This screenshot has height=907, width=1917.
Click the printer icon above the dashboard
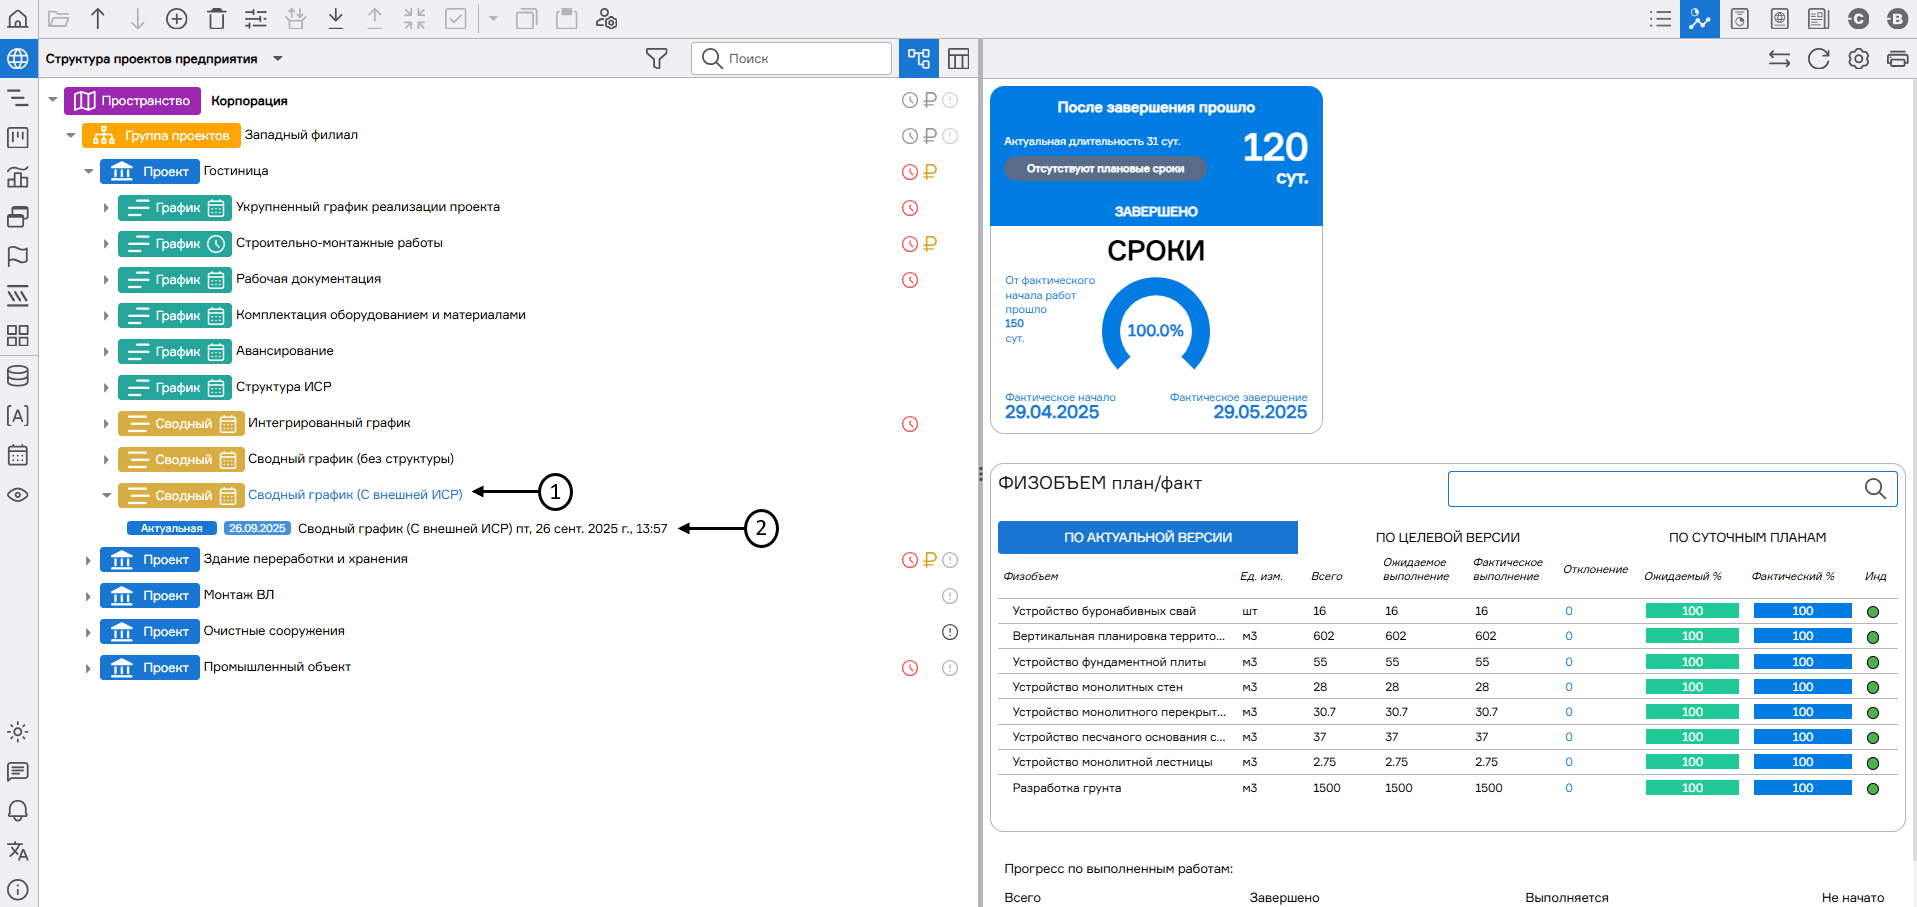(1897, 59)
